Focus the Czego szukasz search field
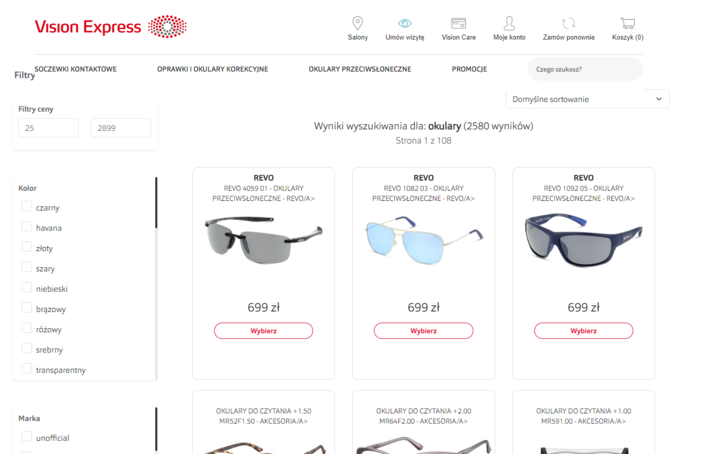Image resolution: width=720 pixels, height=454 pixels. (x=585, y=69)
